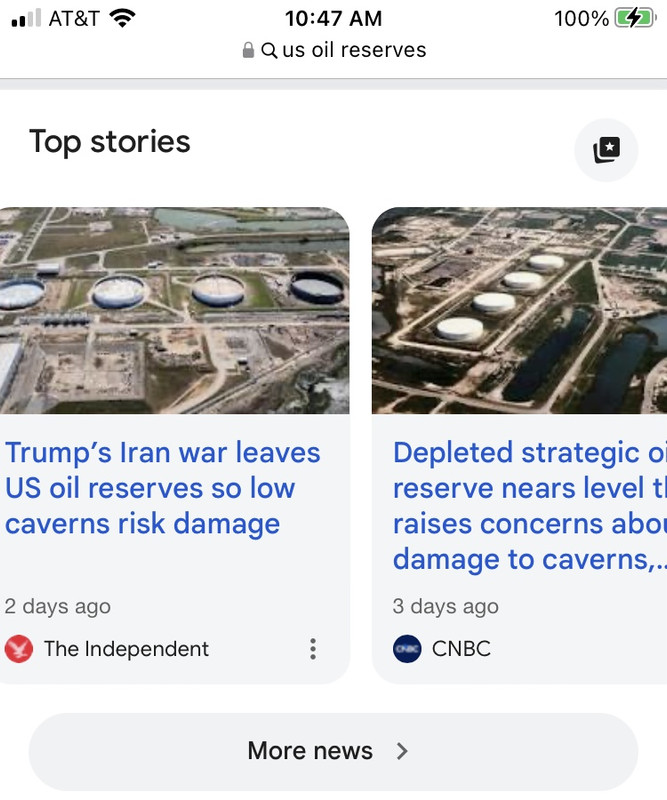The image size is (667, 800).
Task: Tap the magnifier icon in the address bar
Action: 269,50
